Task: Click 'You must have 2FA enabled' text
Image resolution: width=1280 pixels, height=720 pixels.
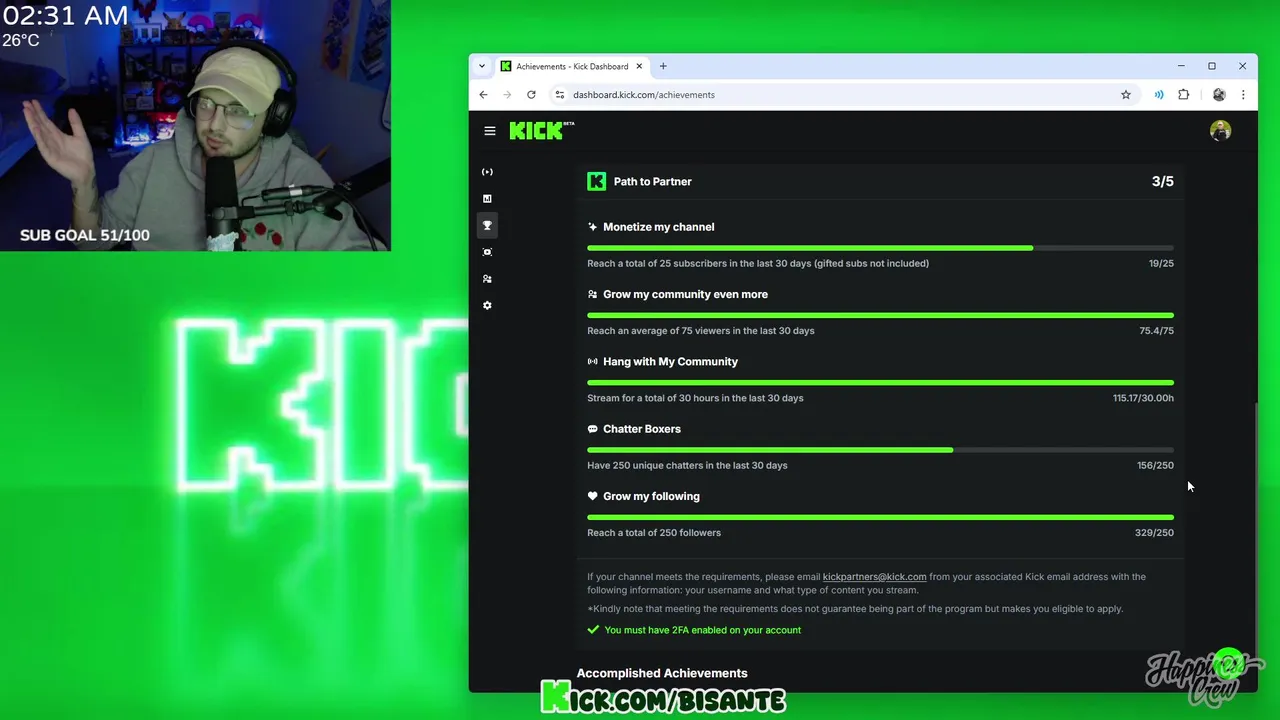Action: click(x=702, y=630)
